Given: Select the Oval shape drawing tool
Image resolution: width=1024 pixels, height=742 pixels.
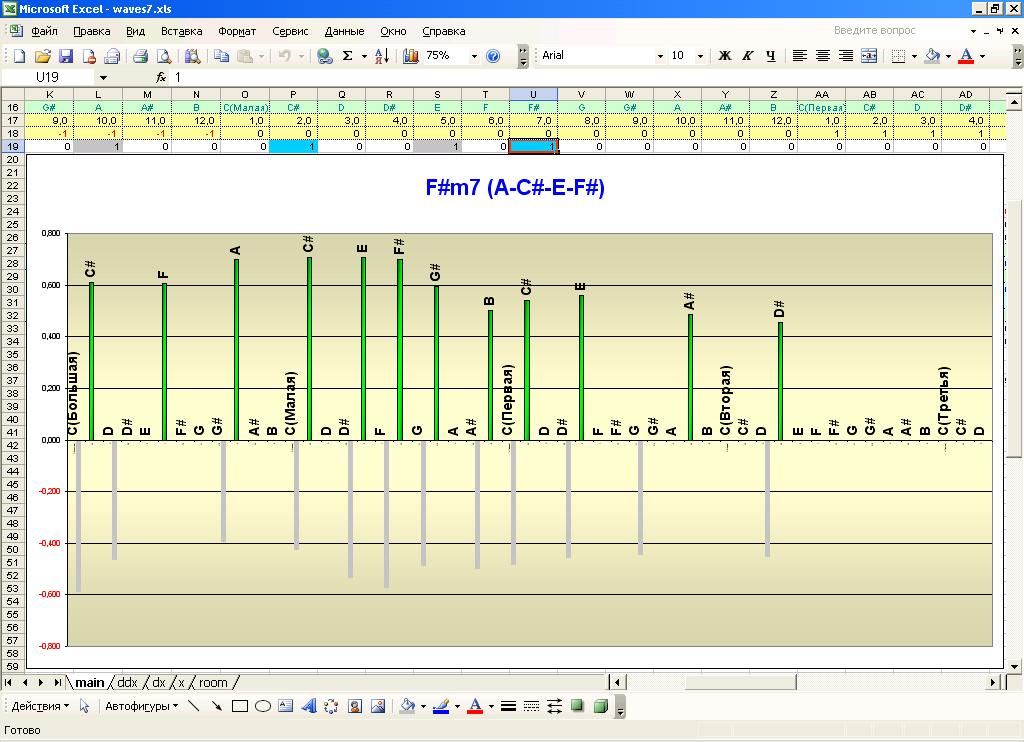Looking at the screenshot, I should [263, 706].
